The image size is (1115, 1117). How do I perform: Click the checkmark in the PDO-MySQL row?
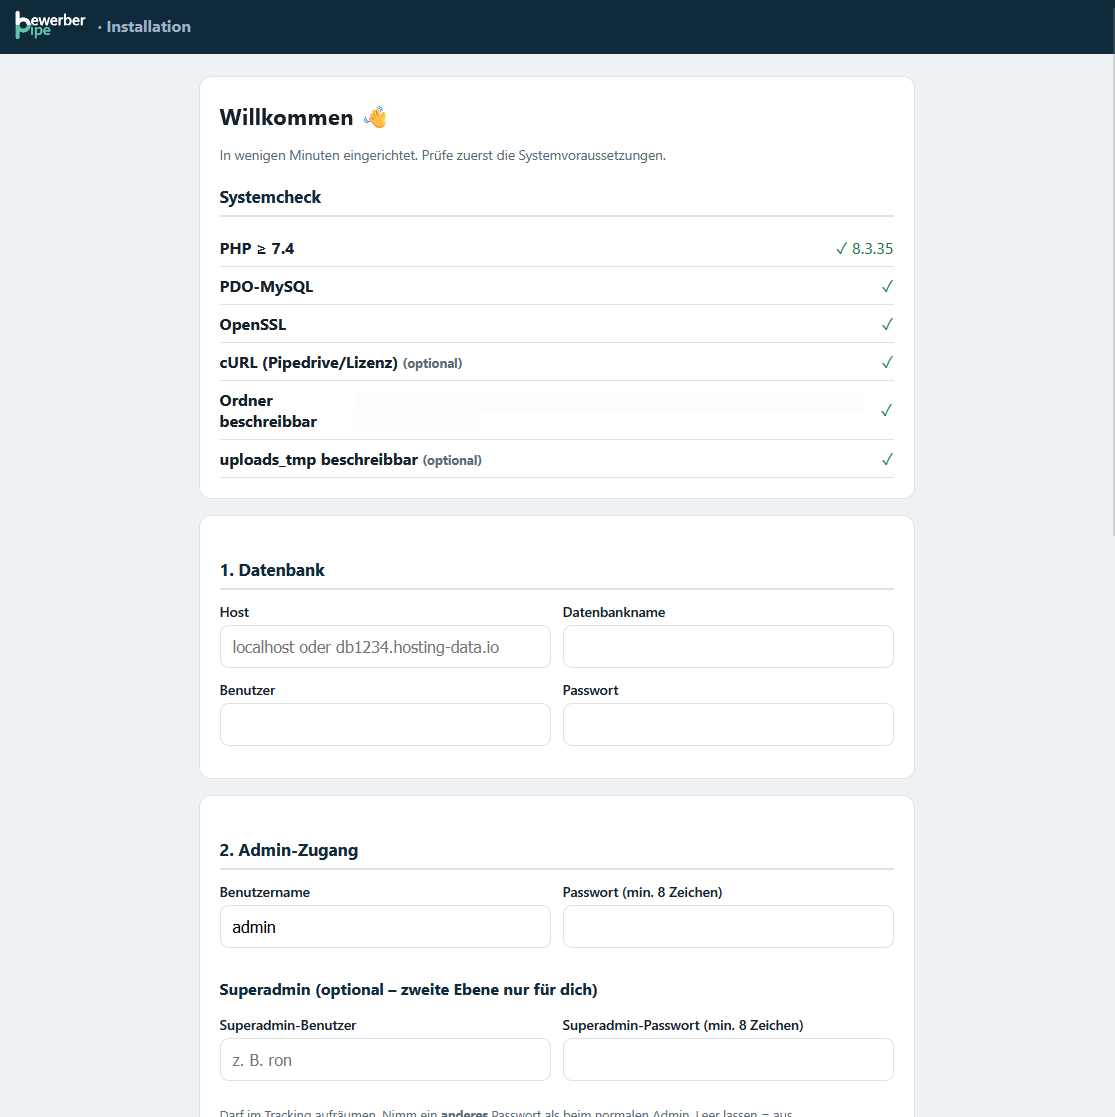click(x=887, y=286)
